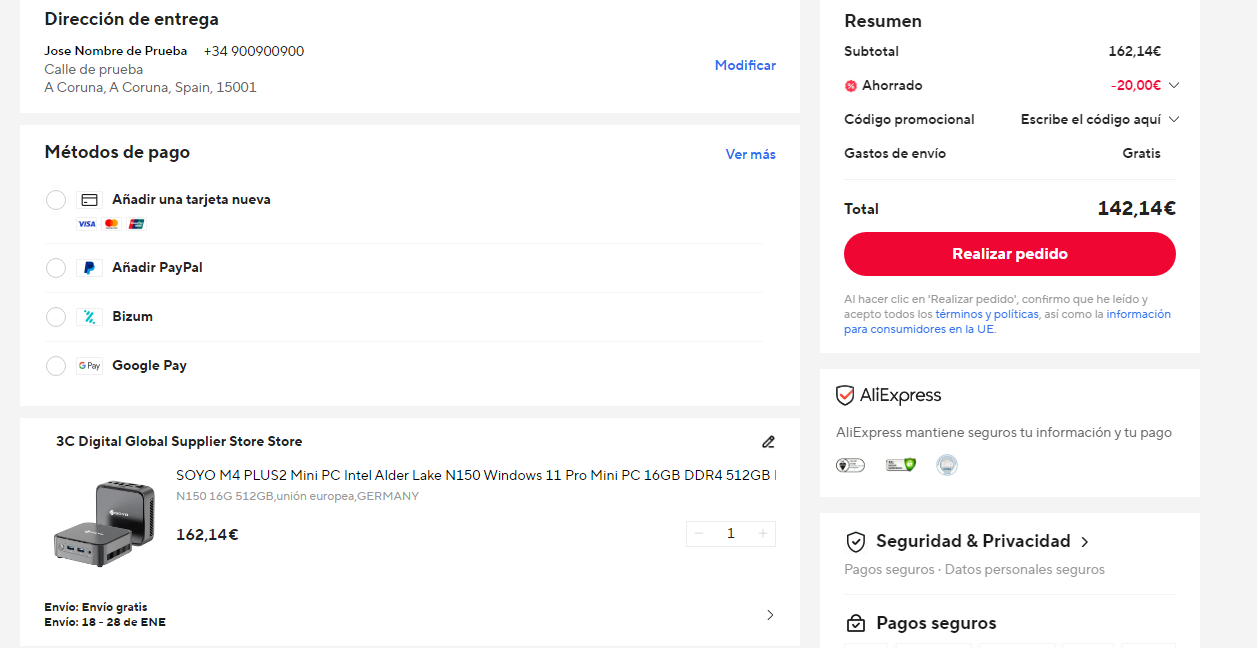The height and width of the screenshot is (648, 1257).
Task: Click the quantity field showing 1
Action: click(731, 534)
